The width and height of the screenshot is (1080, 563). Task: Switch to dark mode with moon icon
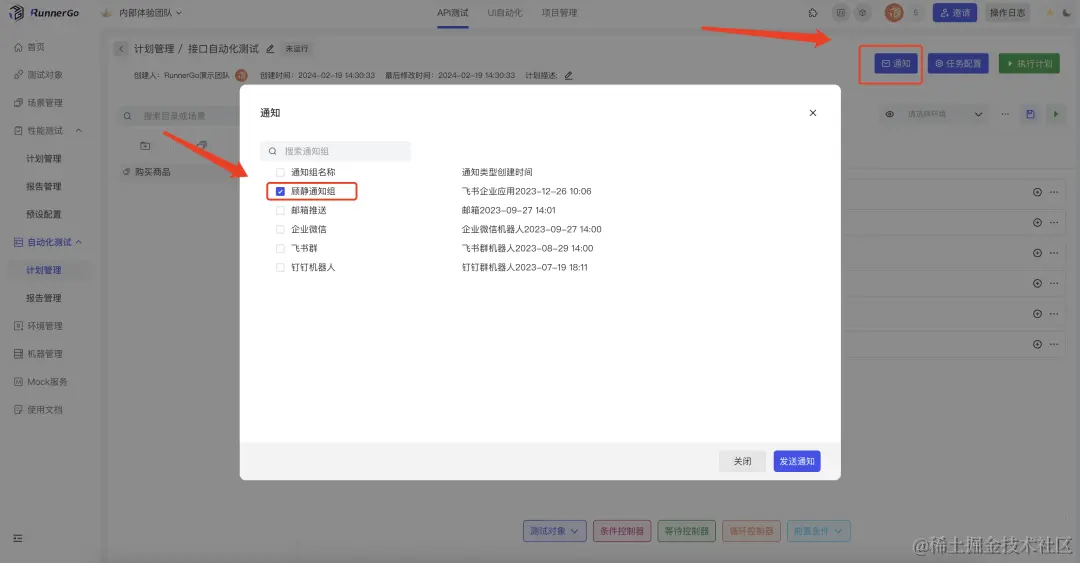coord(1068,12)
